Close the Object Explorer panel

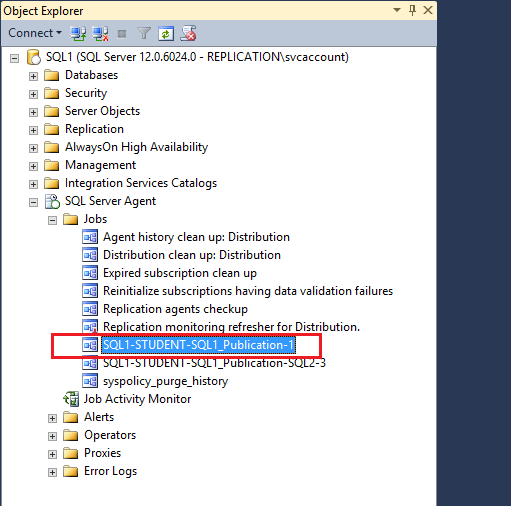(428, 10)
